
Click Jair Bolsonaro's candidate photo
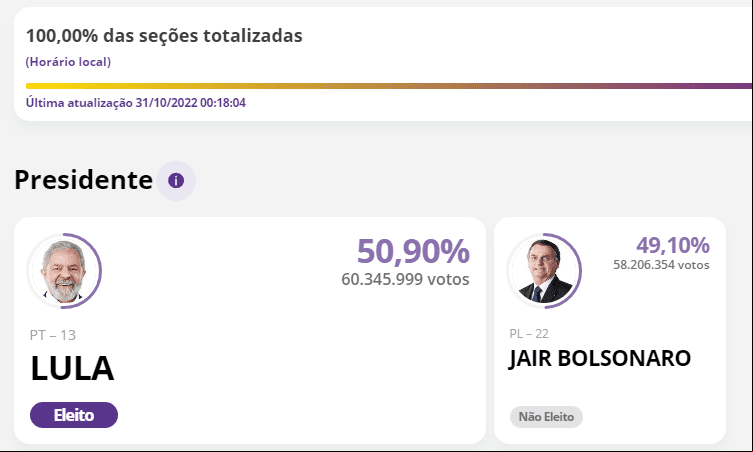[x=544, y=271]
